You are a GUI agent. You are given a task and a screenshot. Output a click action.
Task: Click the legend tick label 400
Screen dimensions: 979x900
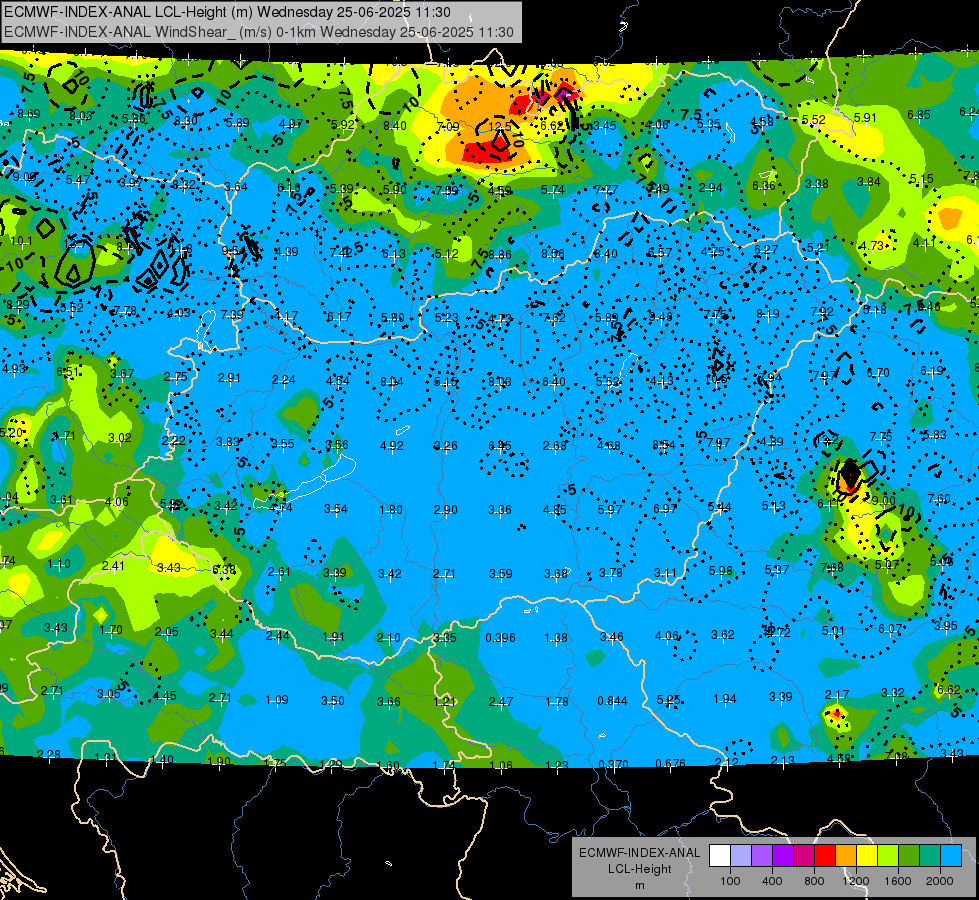(x=772, y=881)
